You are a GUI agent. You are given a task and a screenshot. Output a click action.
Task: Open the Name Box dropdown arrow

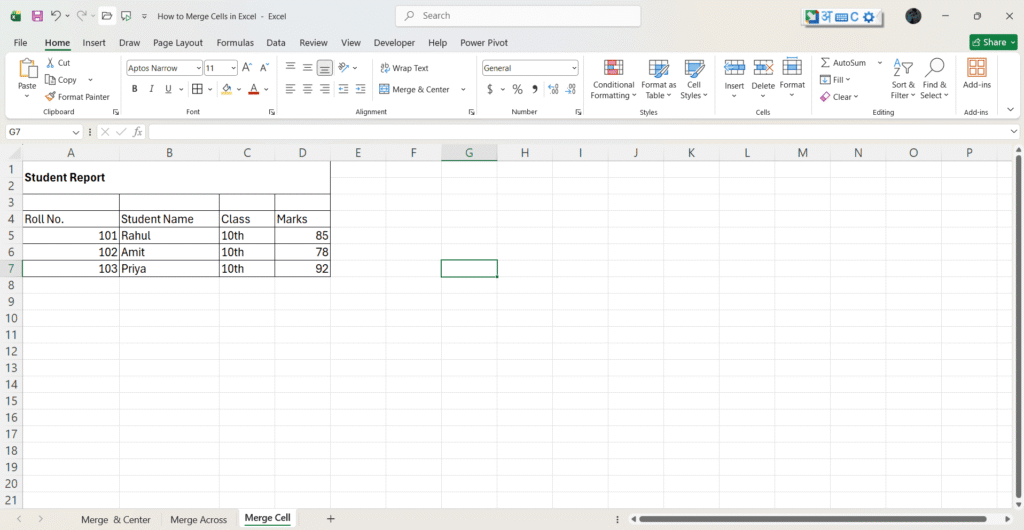[76, 132]
